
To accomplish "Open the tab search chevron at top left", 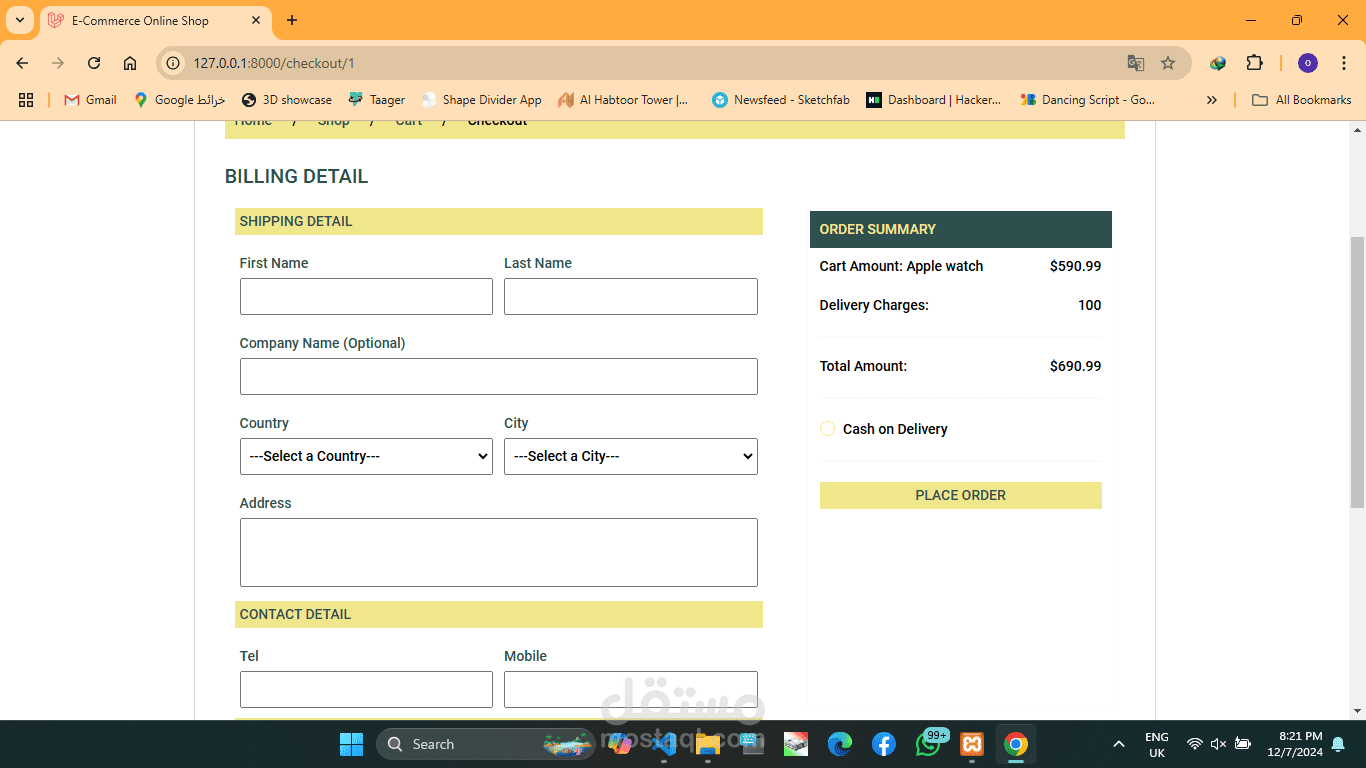I will [20, 20].
